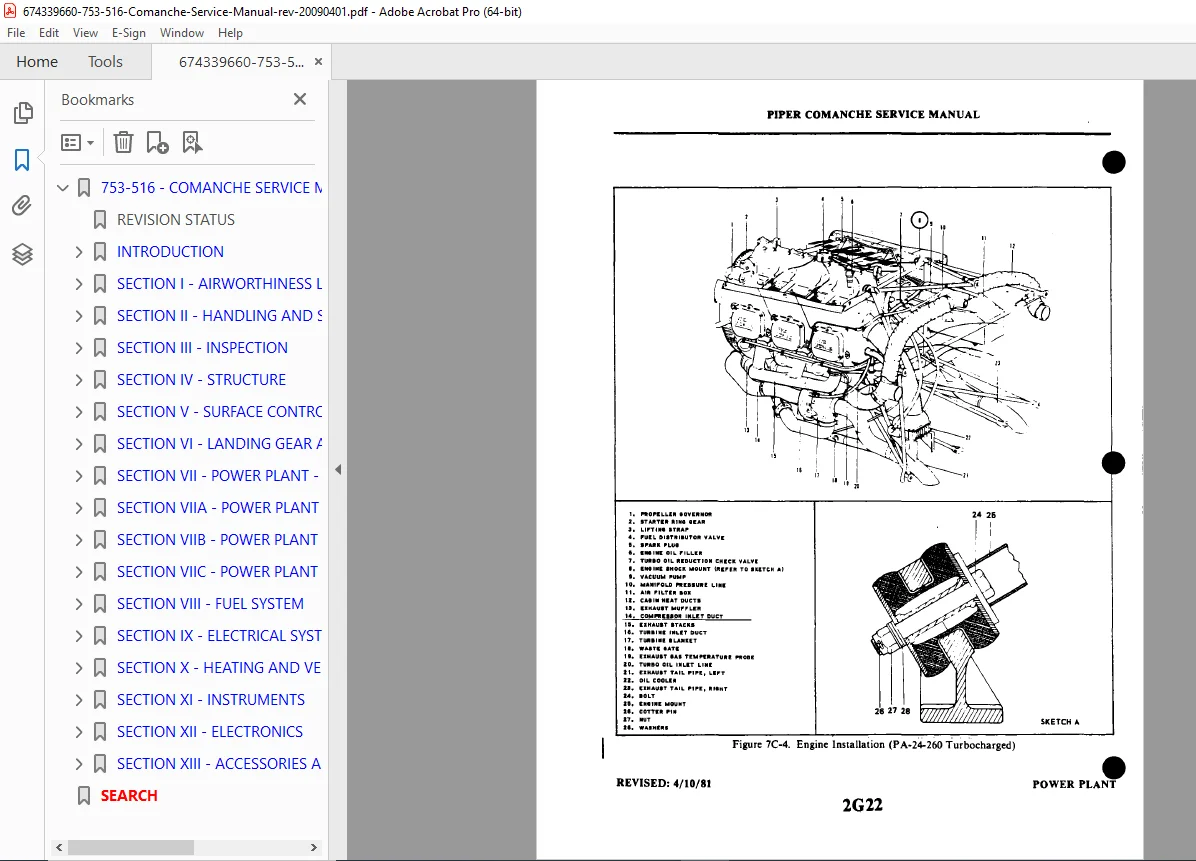Click bookmark icon beside SECTION IX - ELECTRICAL

click(100, 636)
